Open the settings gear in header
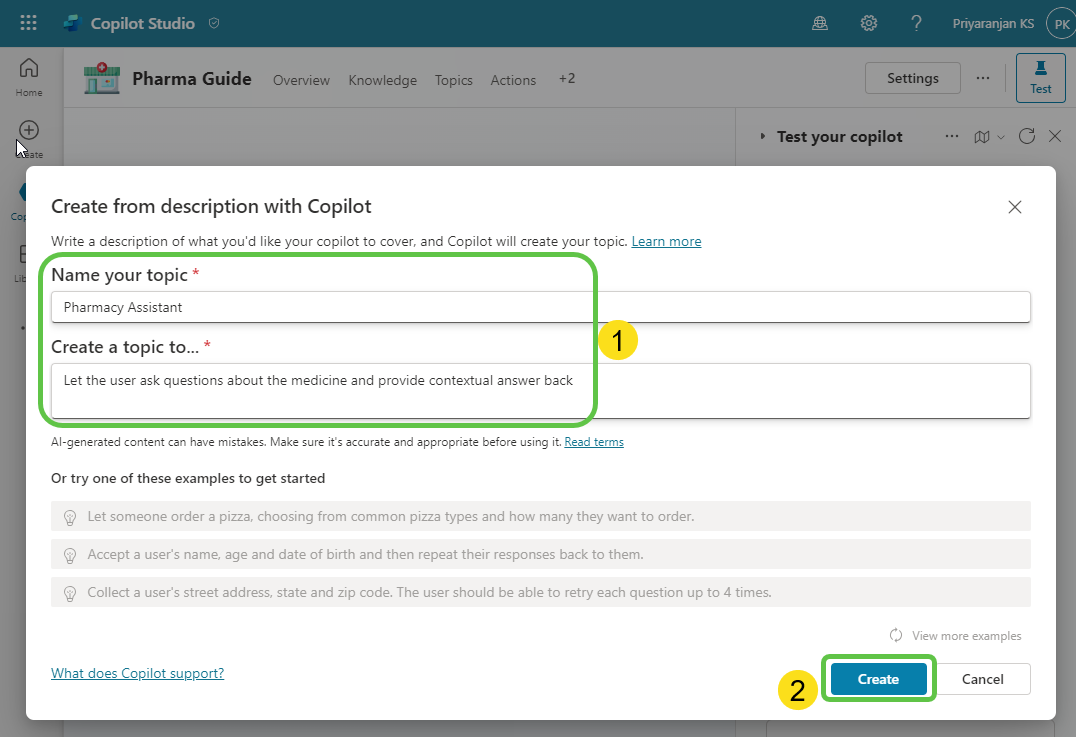Image resolution: width=1076 pixels, height=737 pixels. [x=869, y=23]
